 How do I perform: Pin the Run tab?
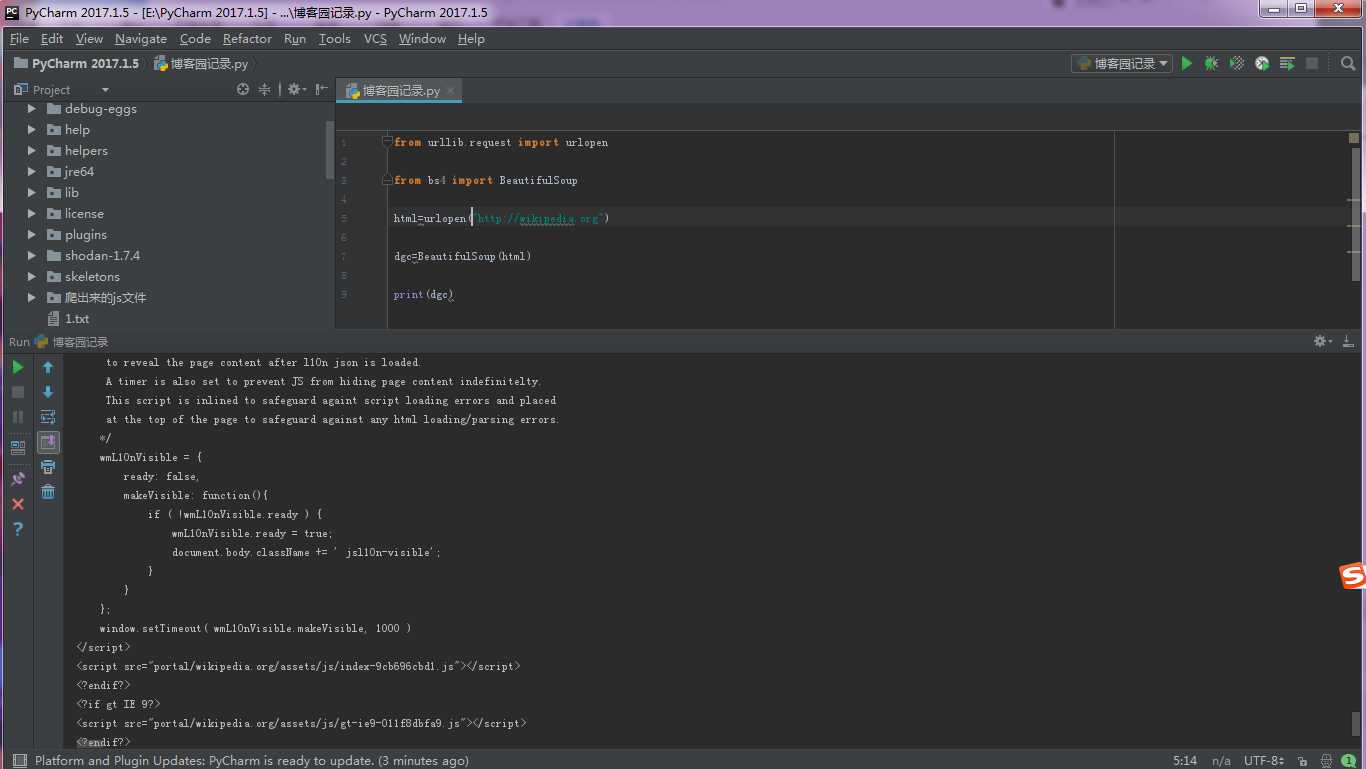point(18,479)
